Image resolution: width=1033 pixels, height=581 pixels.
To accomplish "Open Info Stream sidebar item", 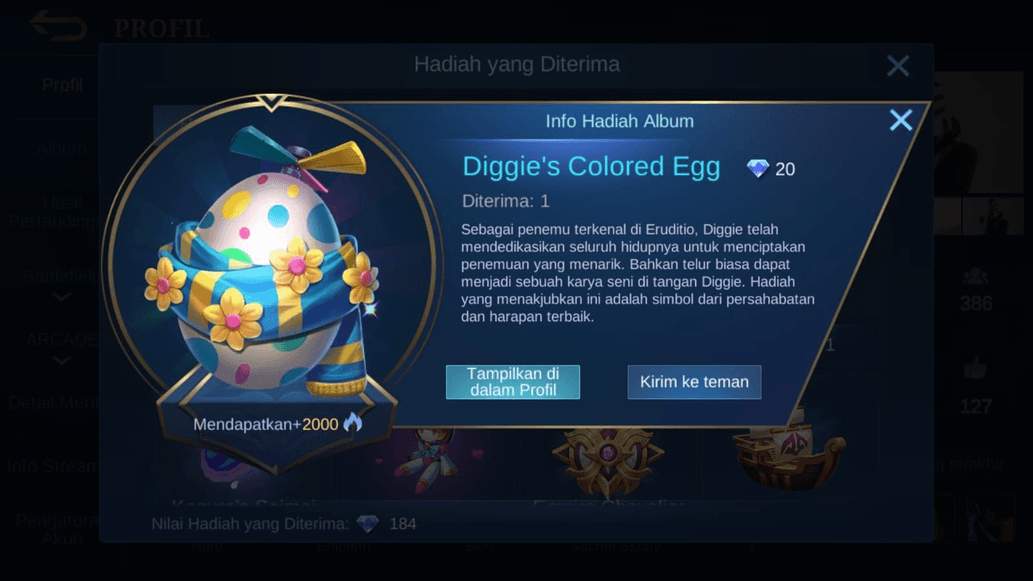I will [x=53, y=466].
